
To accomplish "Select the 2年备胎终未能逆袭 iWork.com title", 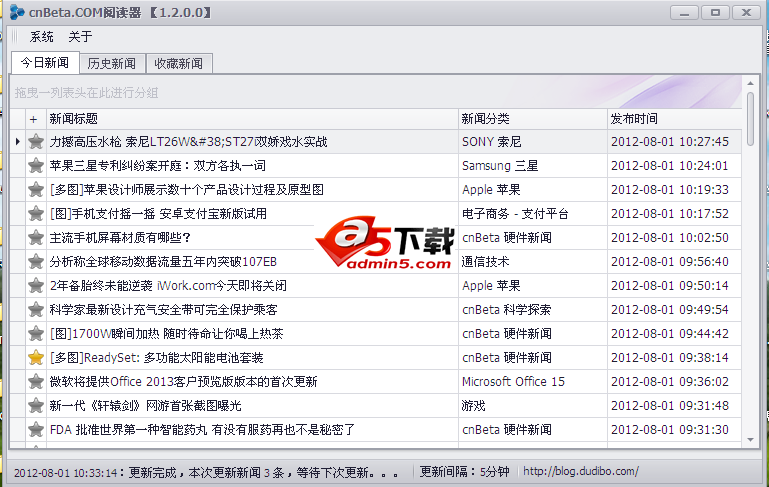I will (x=168, y=286).
